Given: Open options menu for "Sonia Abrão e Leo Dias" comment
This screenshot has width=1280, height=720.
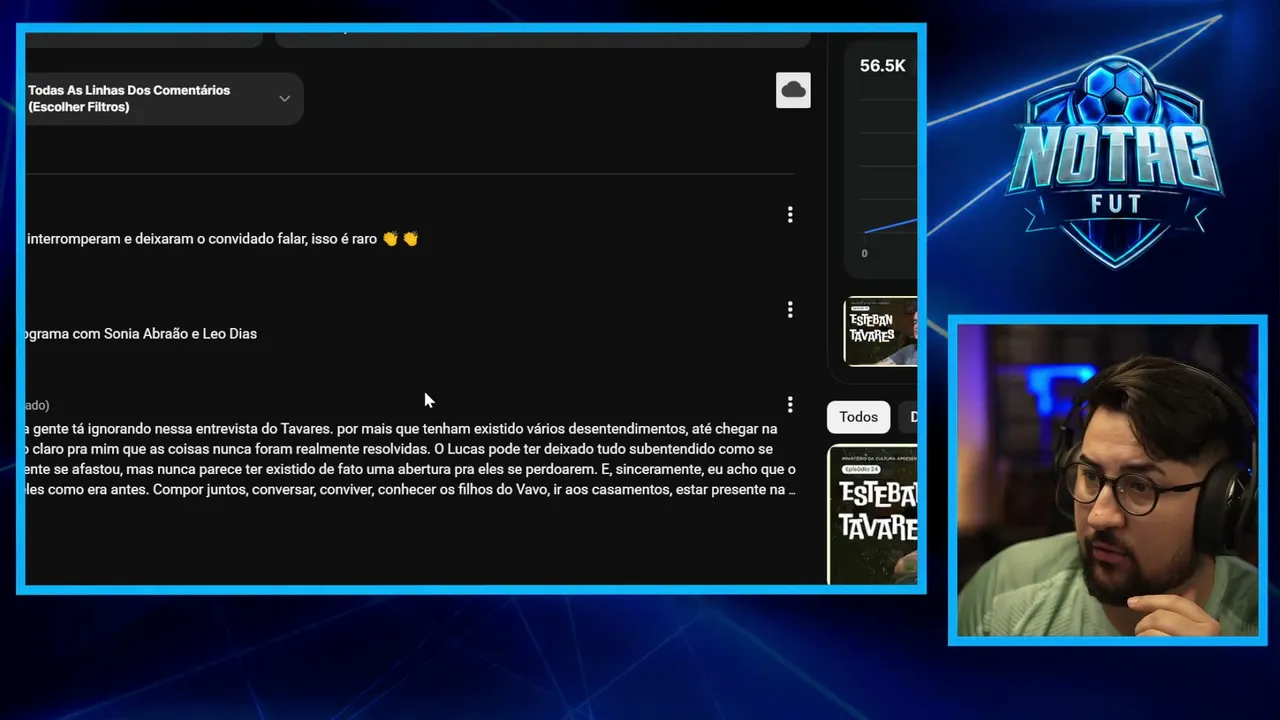Looking at the screenshot, I should [790, 310].
